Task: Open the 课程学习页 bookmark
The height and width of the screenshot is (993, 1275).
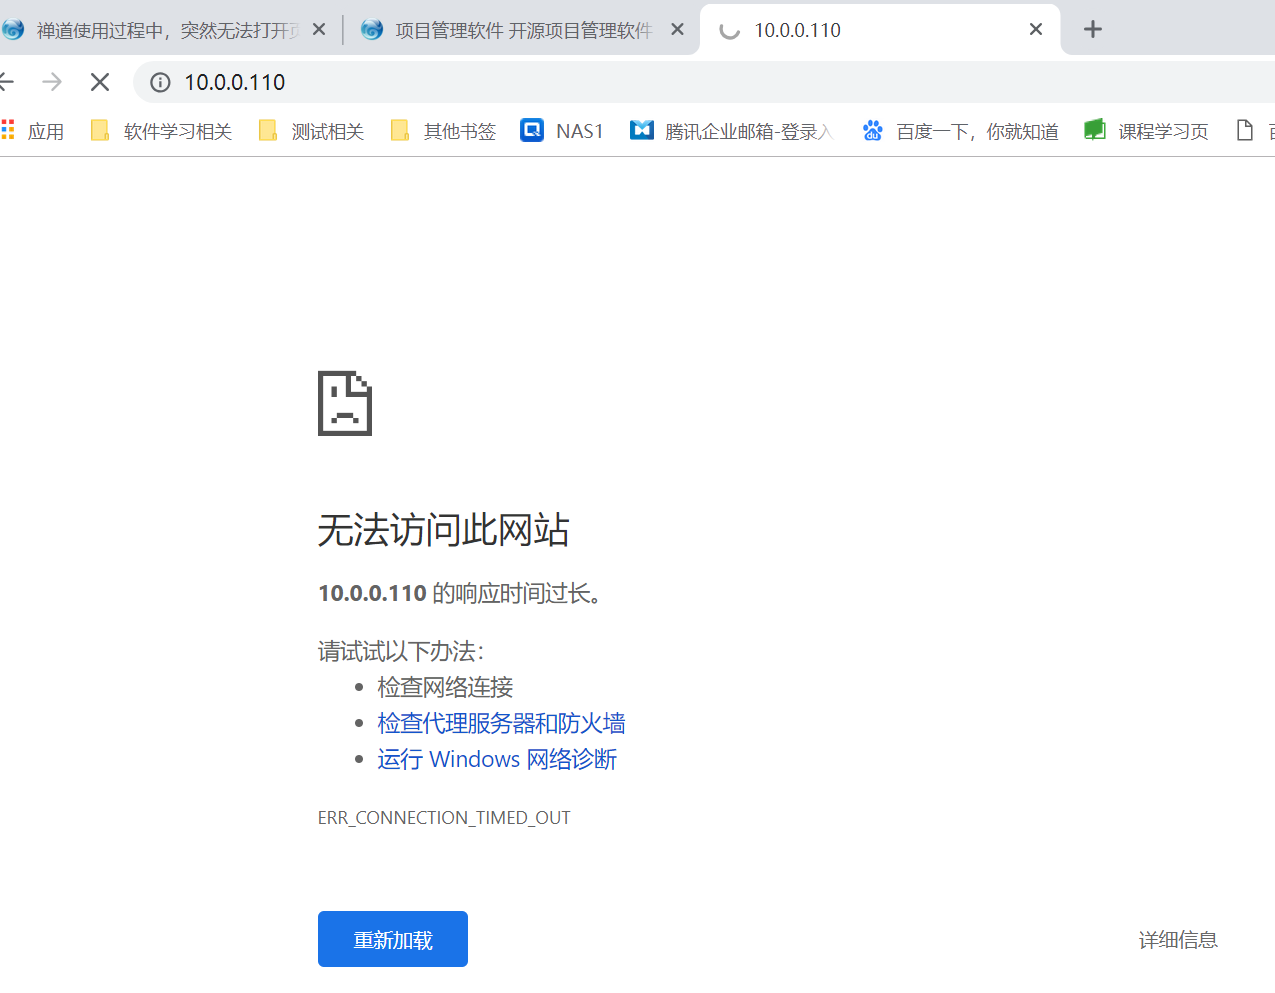Action: coord(1146,131)
